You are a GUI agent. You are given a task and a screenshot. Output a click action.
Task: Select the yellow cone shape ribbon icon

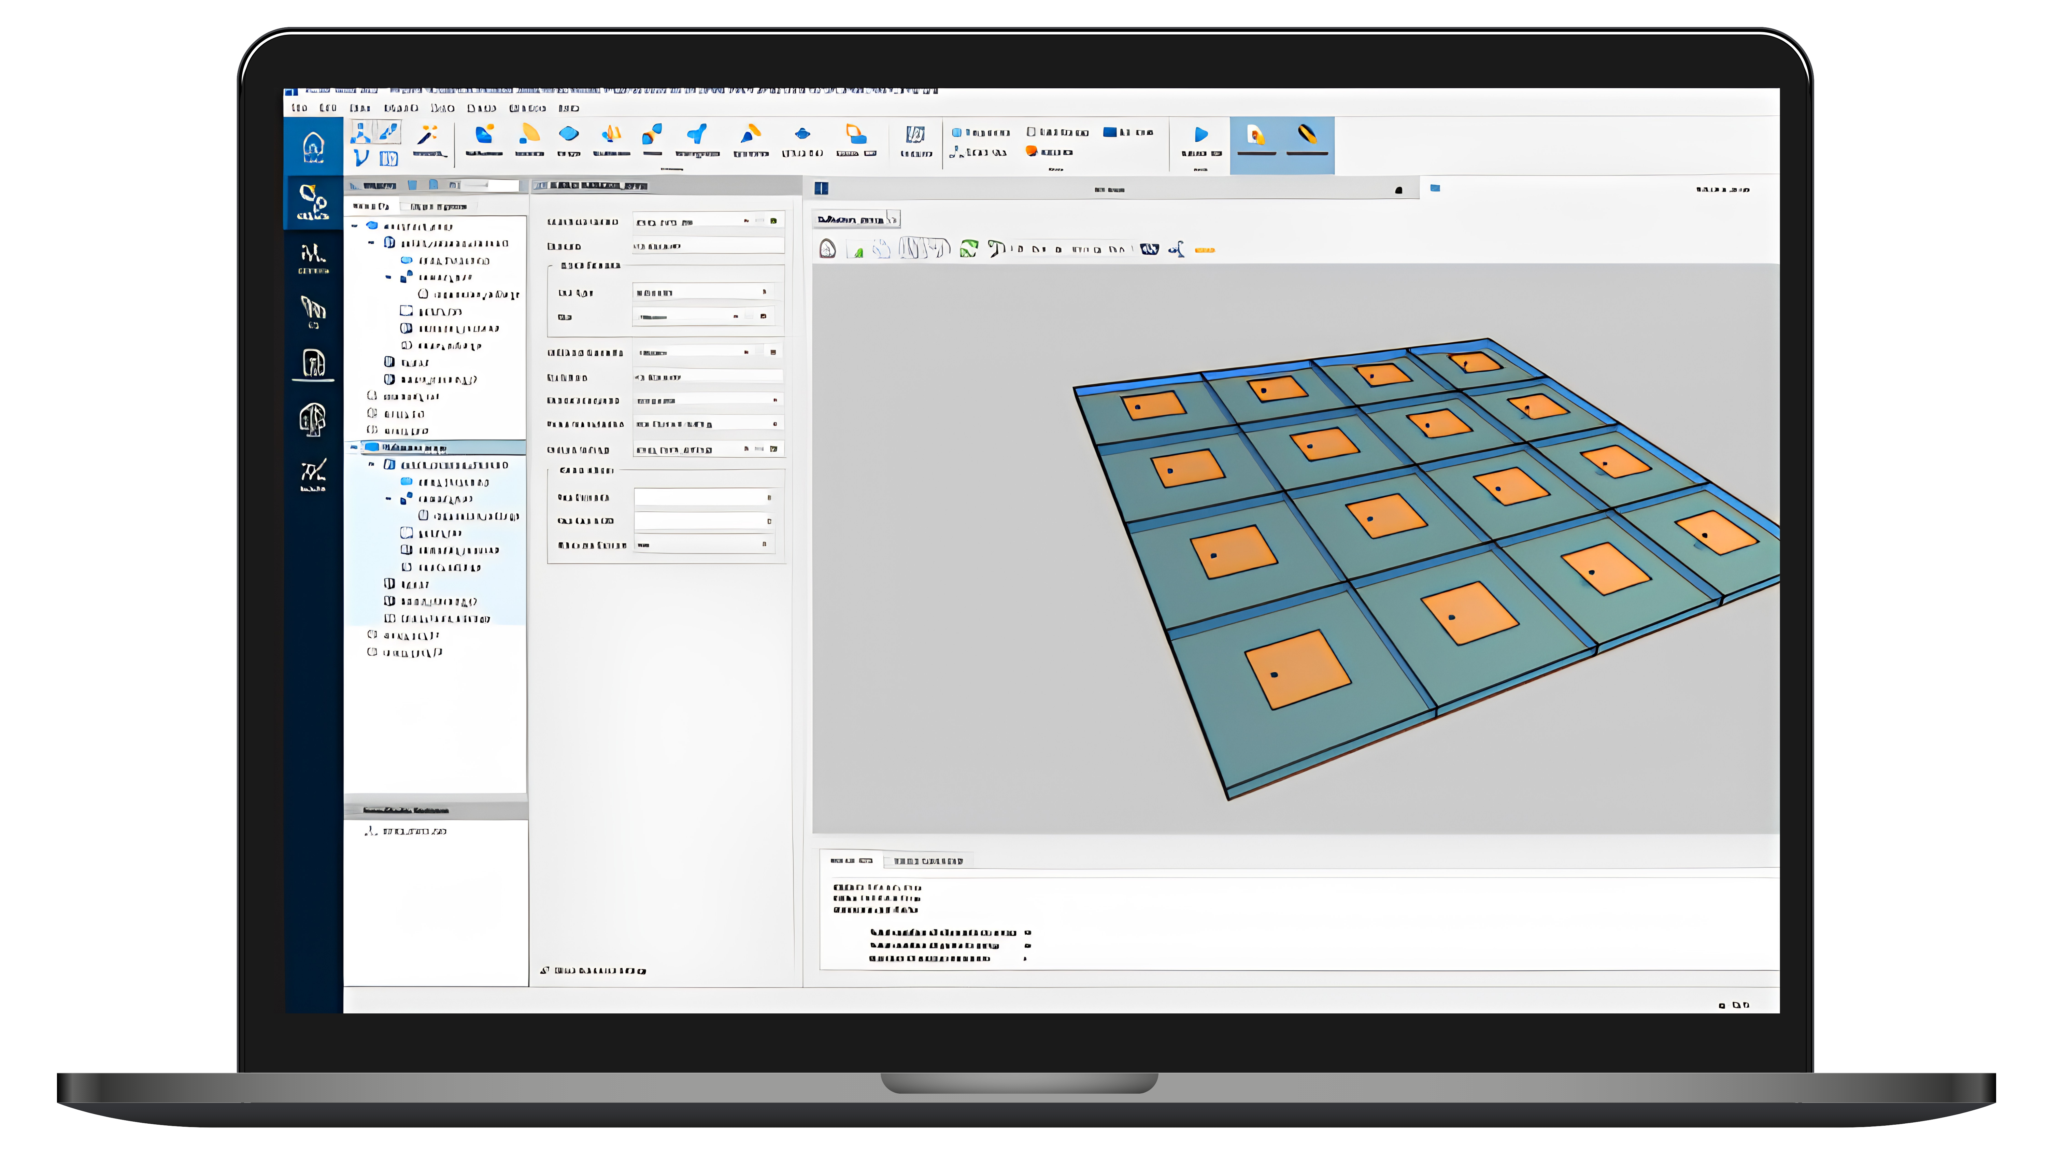click(529, 134)
